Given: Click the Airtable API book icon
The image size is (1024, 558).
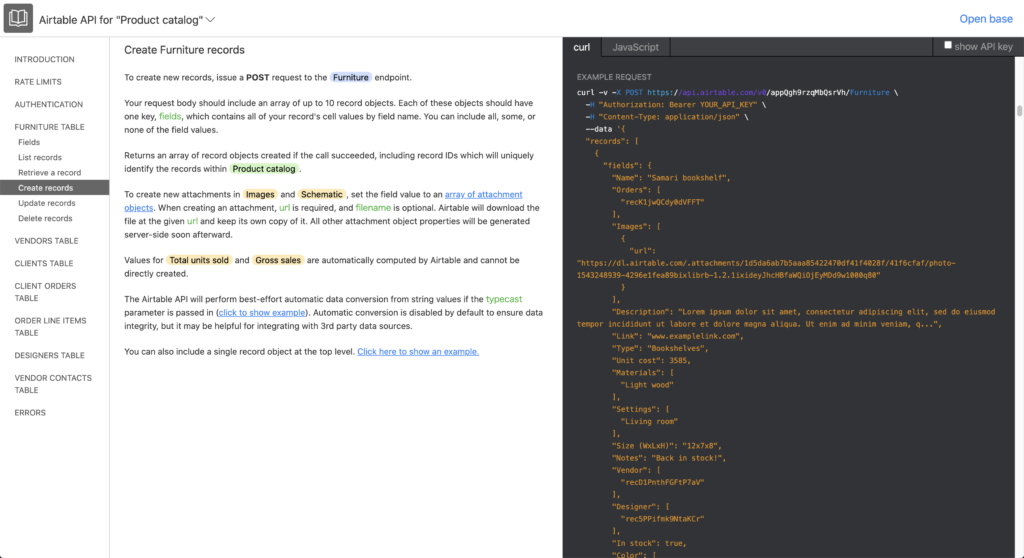Looking at the screenshot, I should click(18, 18).
